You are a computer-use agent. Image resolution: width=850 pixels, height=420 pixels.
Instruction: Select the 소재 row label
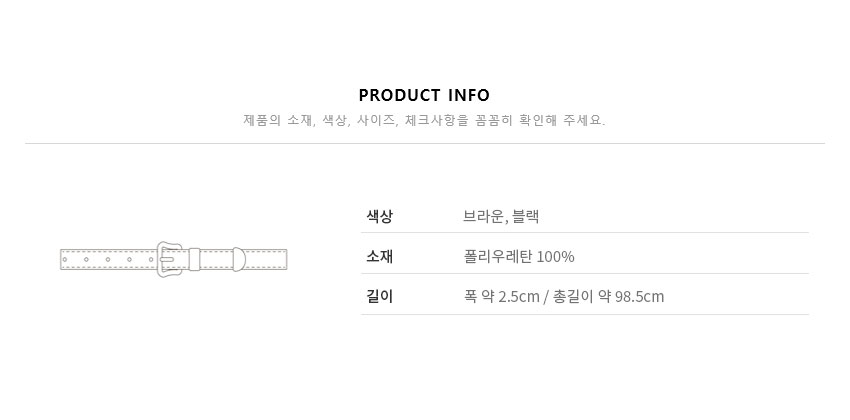(x=379, y=256)
